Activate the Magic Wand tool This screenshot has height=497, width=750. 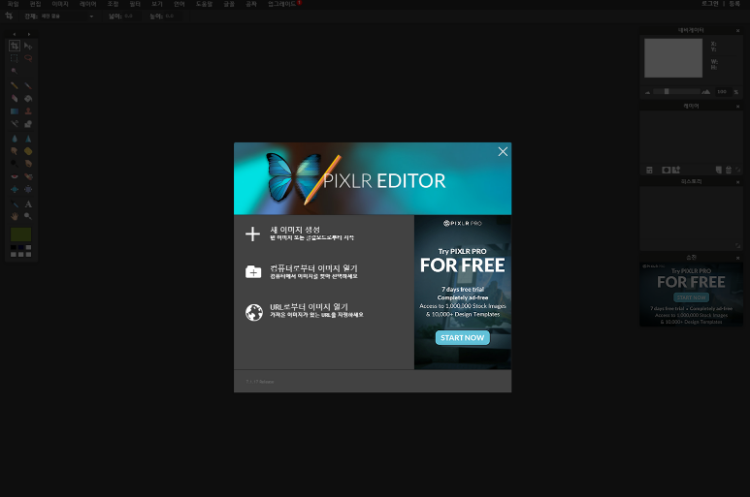[x=14, y=71]
